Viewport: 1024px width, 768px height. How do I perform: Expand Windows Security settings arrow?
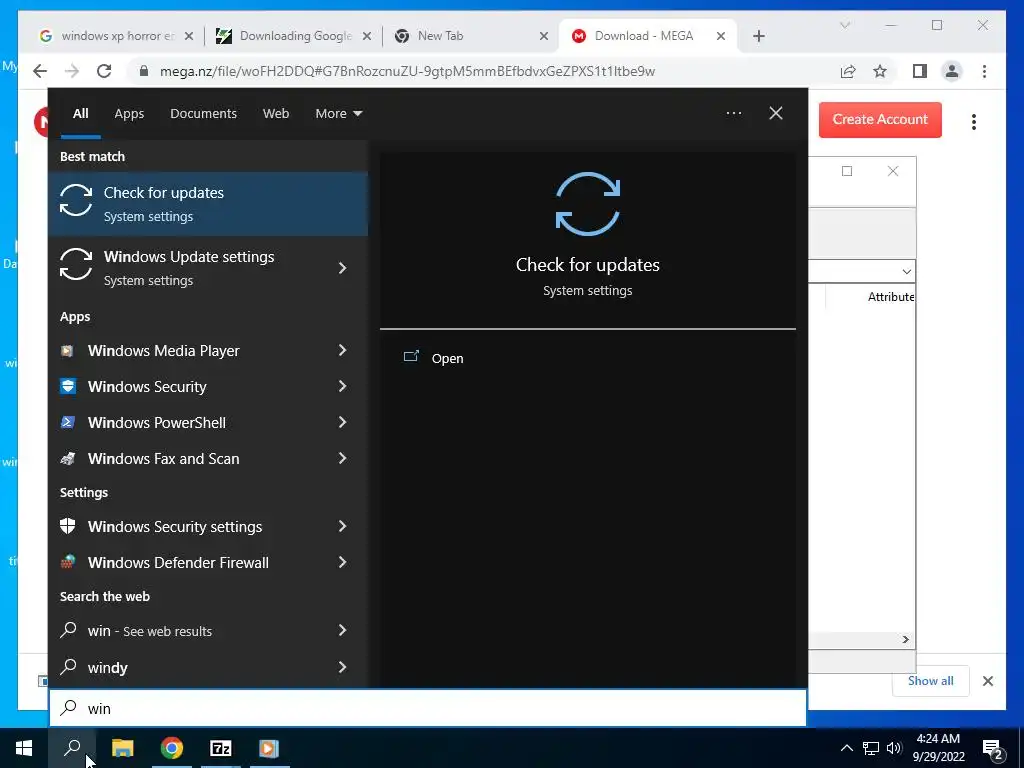(343, 526)
